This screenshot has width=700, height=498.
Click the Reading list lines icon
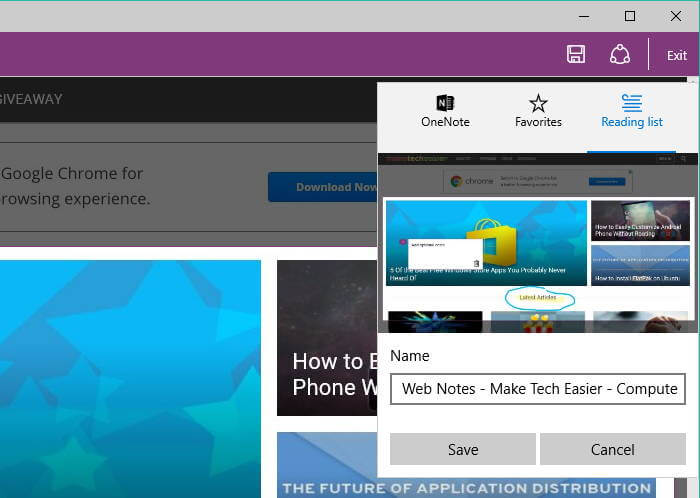(632, 103)
